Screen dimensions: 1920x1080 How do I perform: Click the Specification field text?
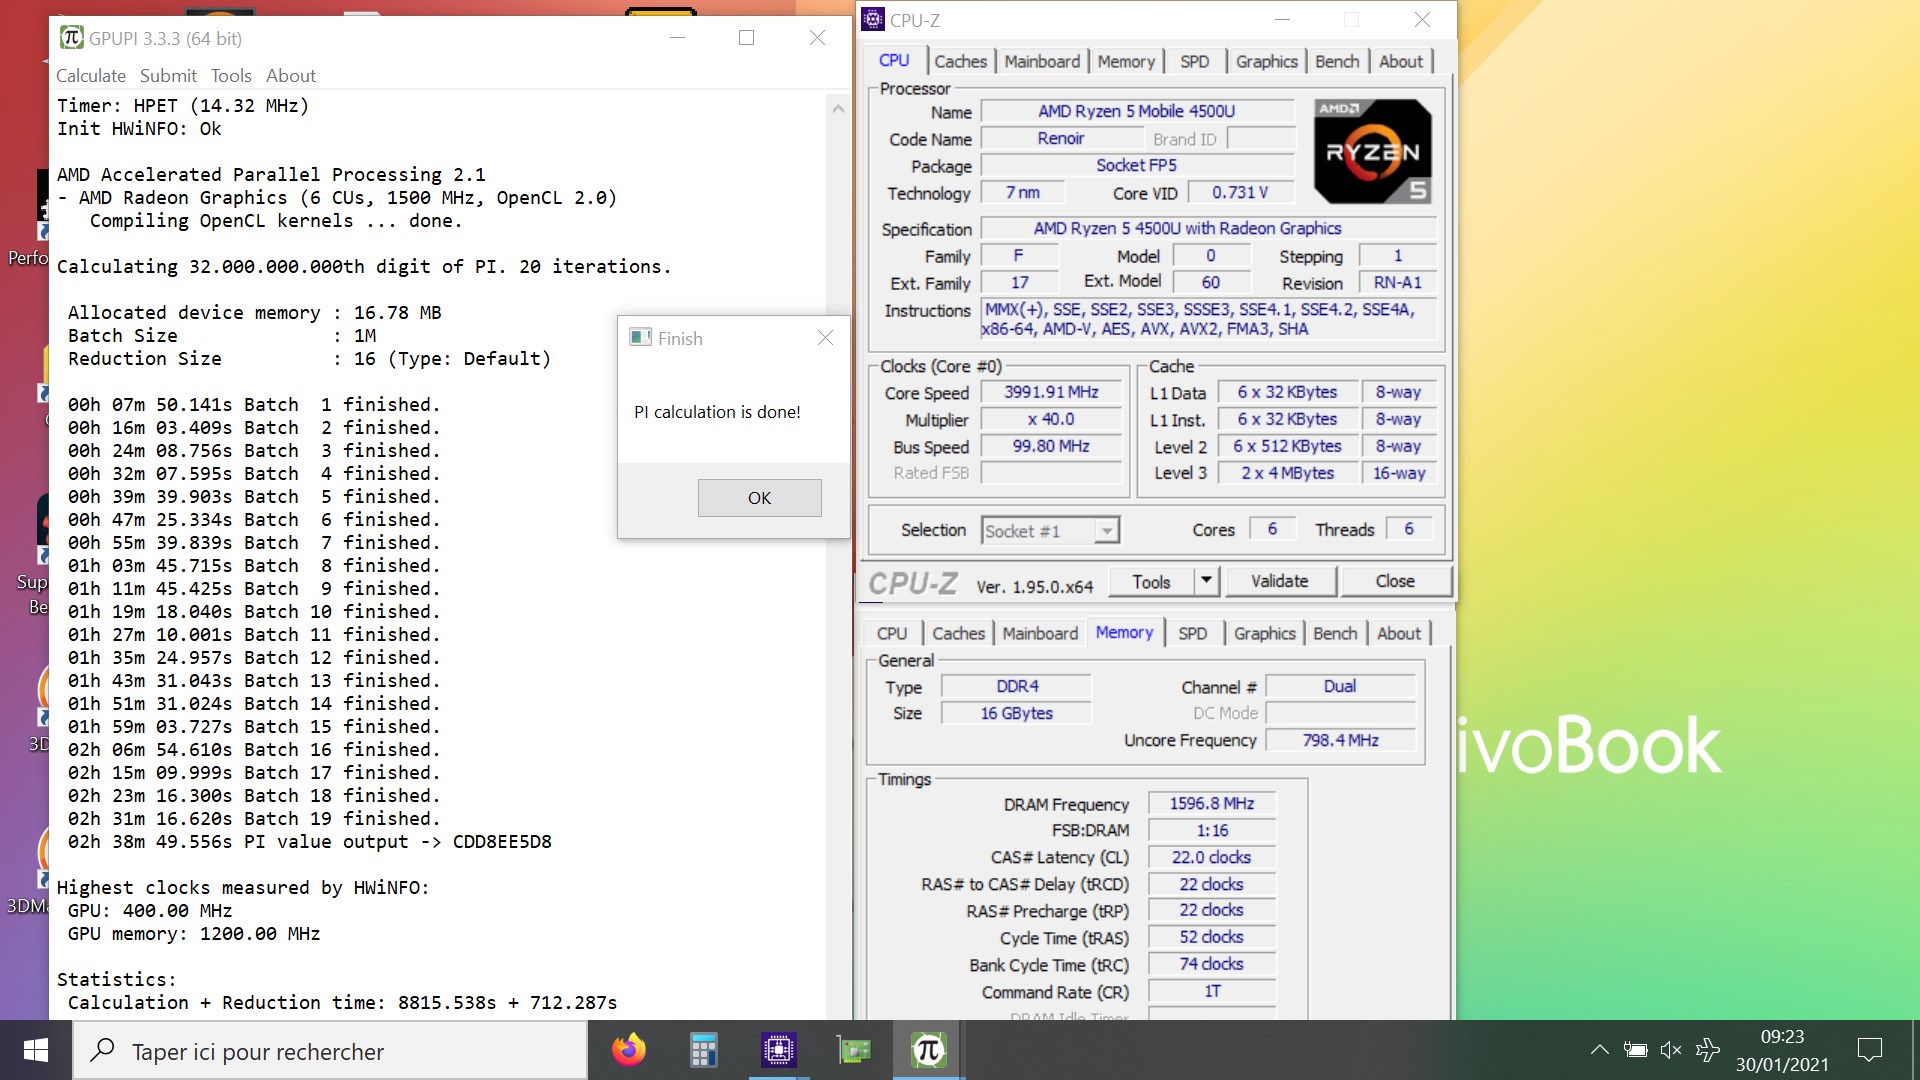[x=1208, y=229]
